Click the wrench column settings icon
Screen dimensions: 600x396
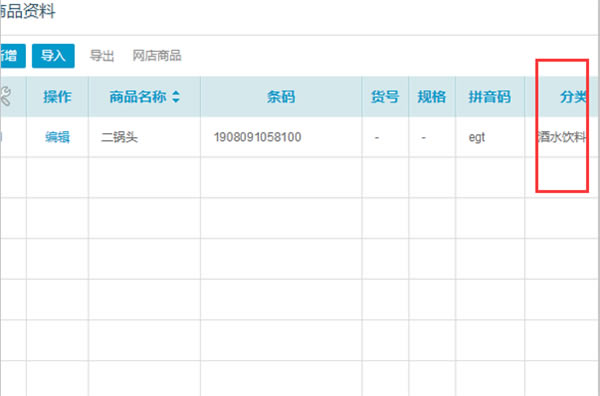(5, 96)
